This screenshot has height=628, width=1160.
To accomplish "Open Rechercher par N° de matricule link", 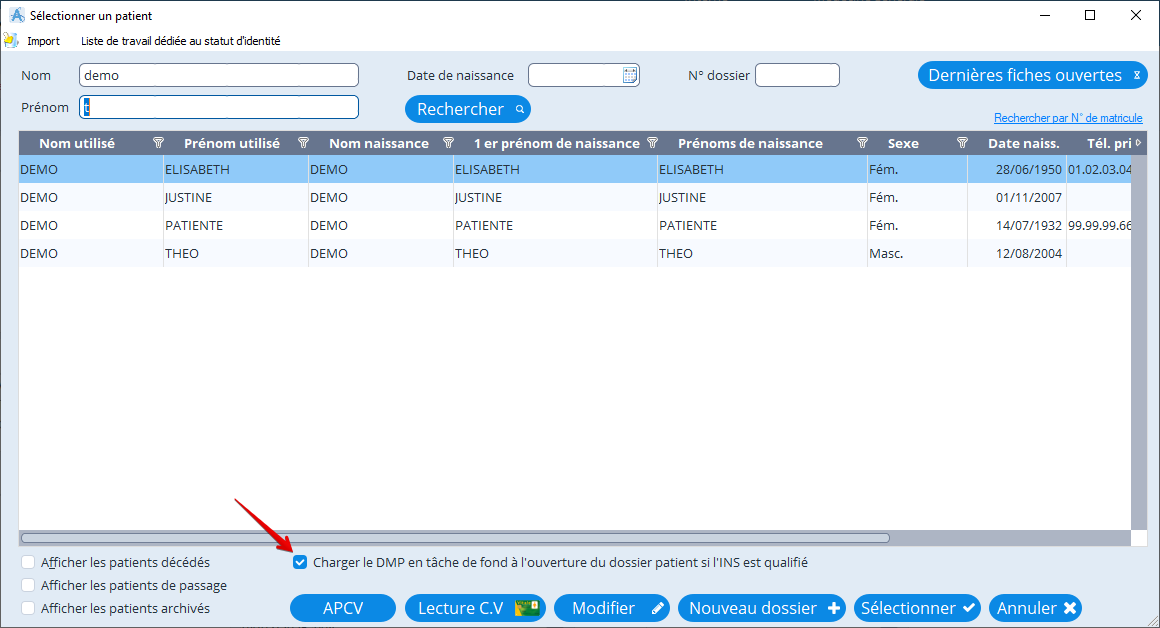I will pyautogui.click(x=1068, y=118).
